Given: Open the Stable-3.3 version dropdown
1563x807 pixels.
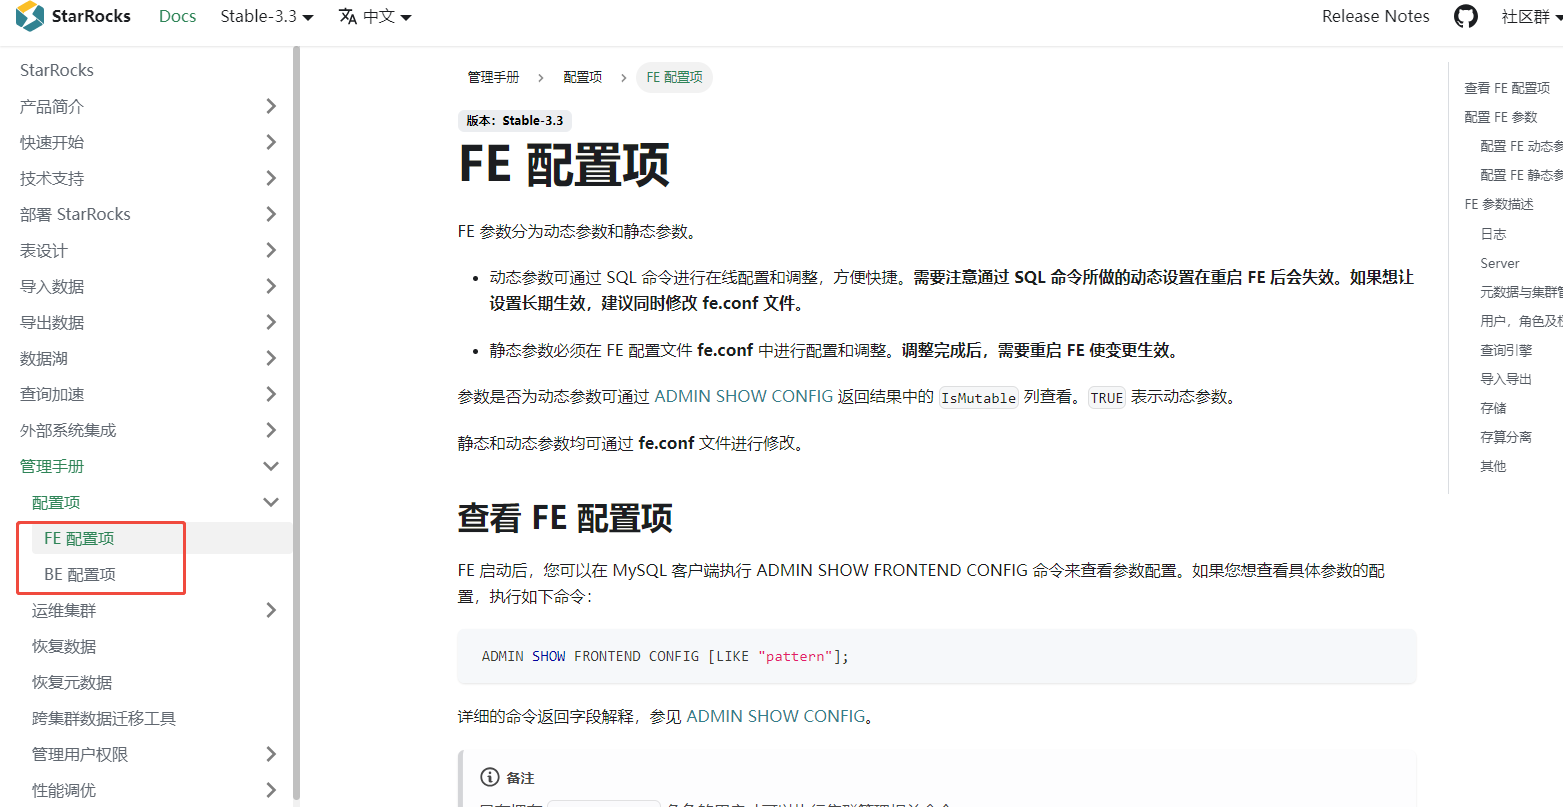Looking at the screenshot, I should pyautogui.click(x=267, y=16).
